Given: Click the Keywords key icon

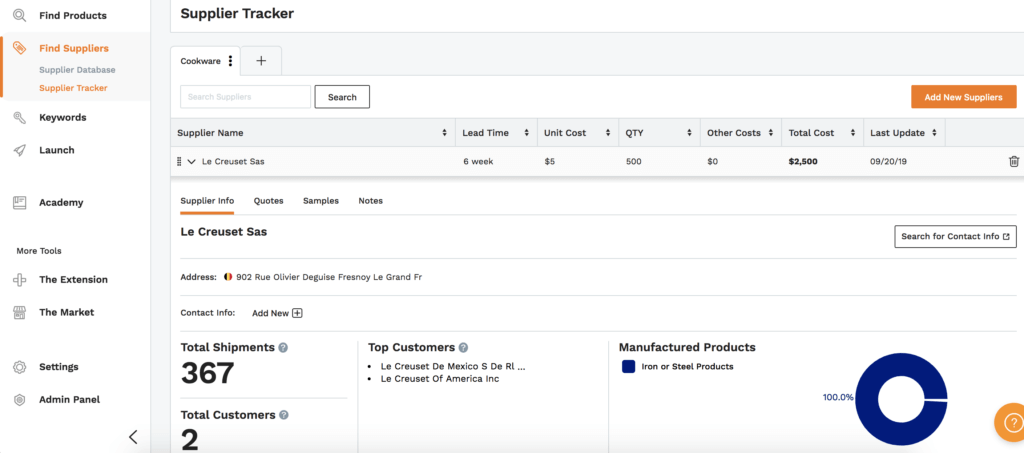Looking at the screenshot, I should (20, 117).
